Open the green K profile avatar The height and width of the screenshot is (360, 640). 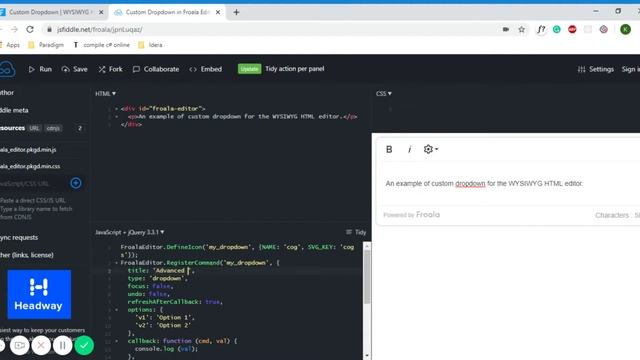pyautogui.click(x=625, y=29)
